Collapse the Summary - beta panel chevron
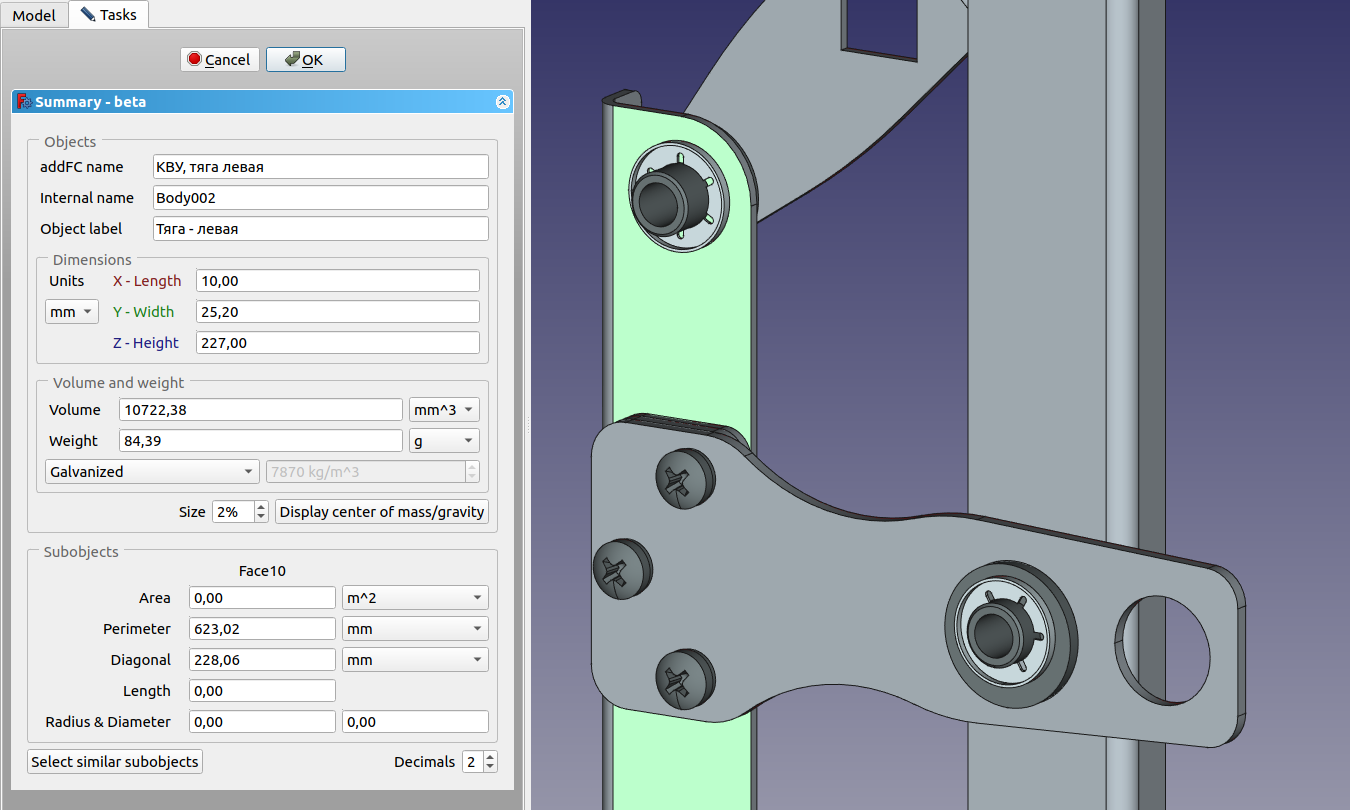Screen dimensions: 1350x810 click(x=503, y=102)
